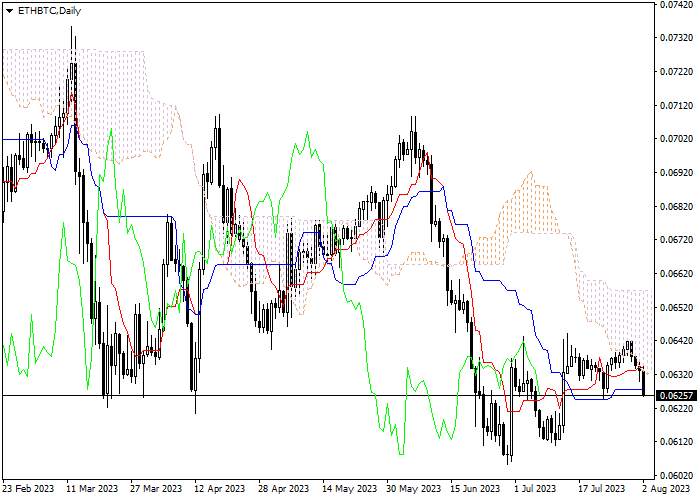Screen dimensions: 700x500
Task: Click the 0.06020 price axis label
Action: pos(677,475)
